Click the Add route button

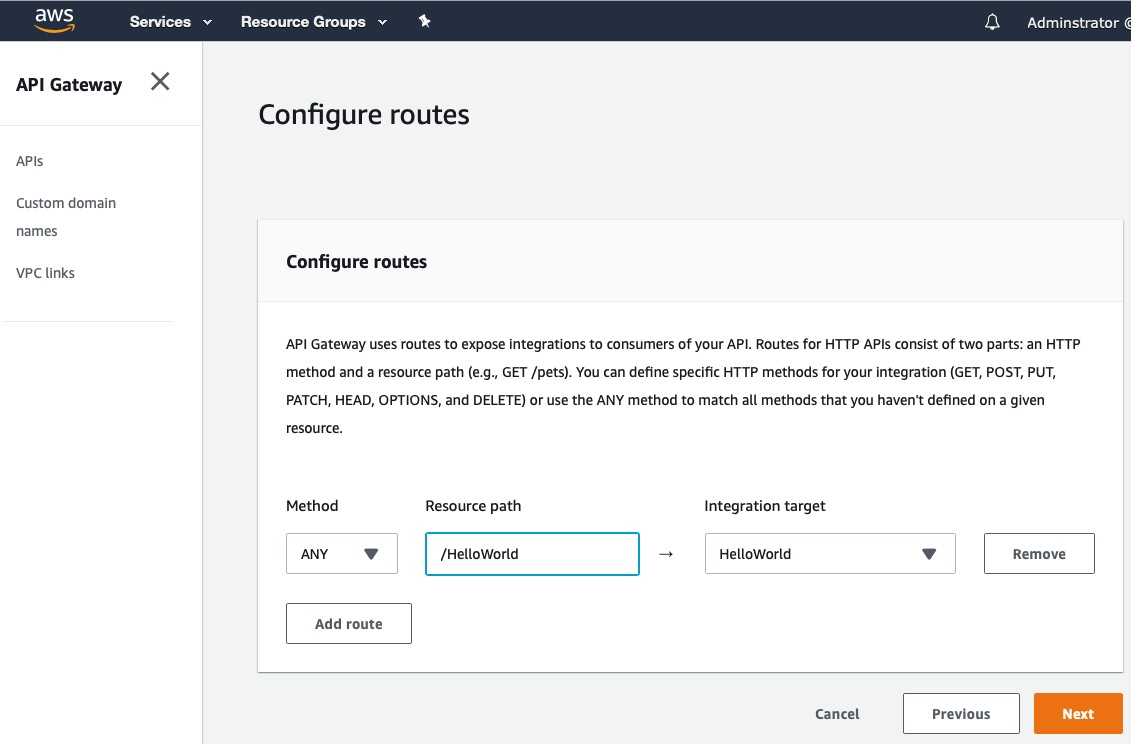[349, 623]
